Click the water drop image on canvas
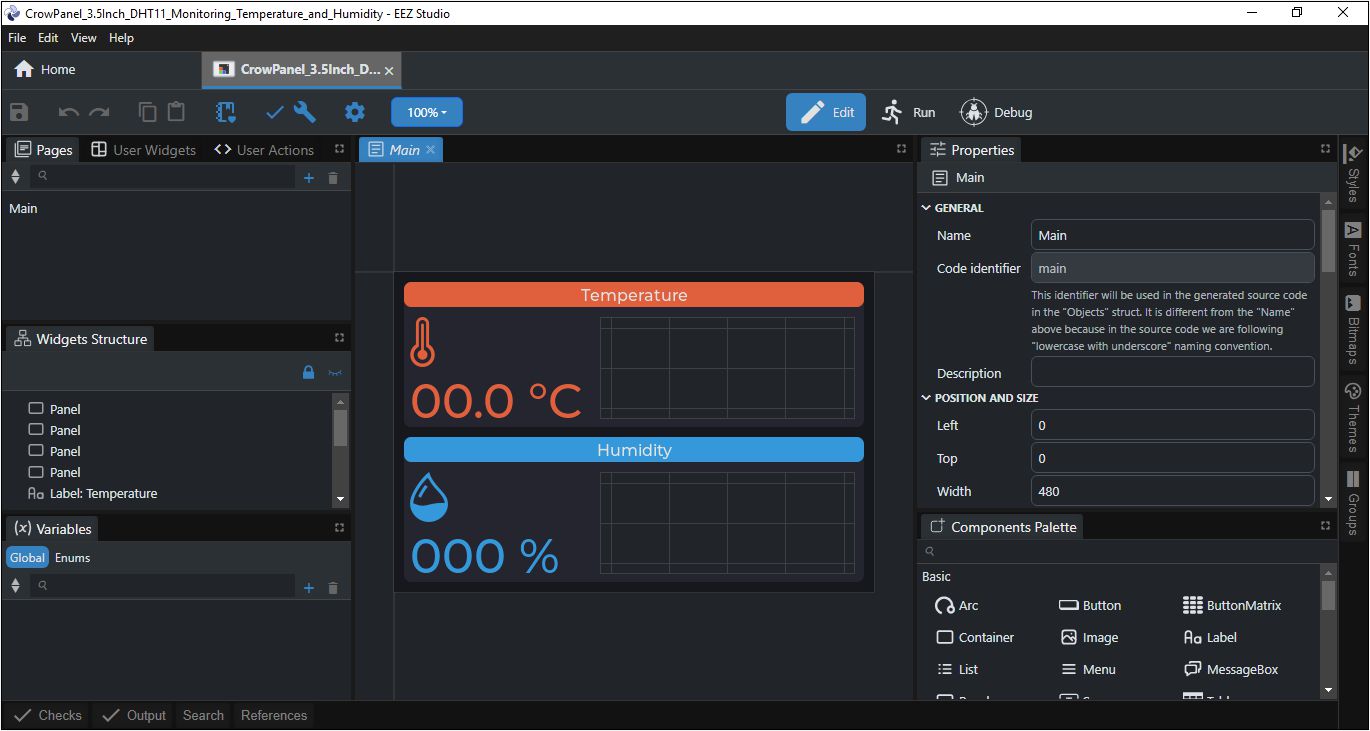The height and width of the screenshot is (731, 1370). click(429, 497)
